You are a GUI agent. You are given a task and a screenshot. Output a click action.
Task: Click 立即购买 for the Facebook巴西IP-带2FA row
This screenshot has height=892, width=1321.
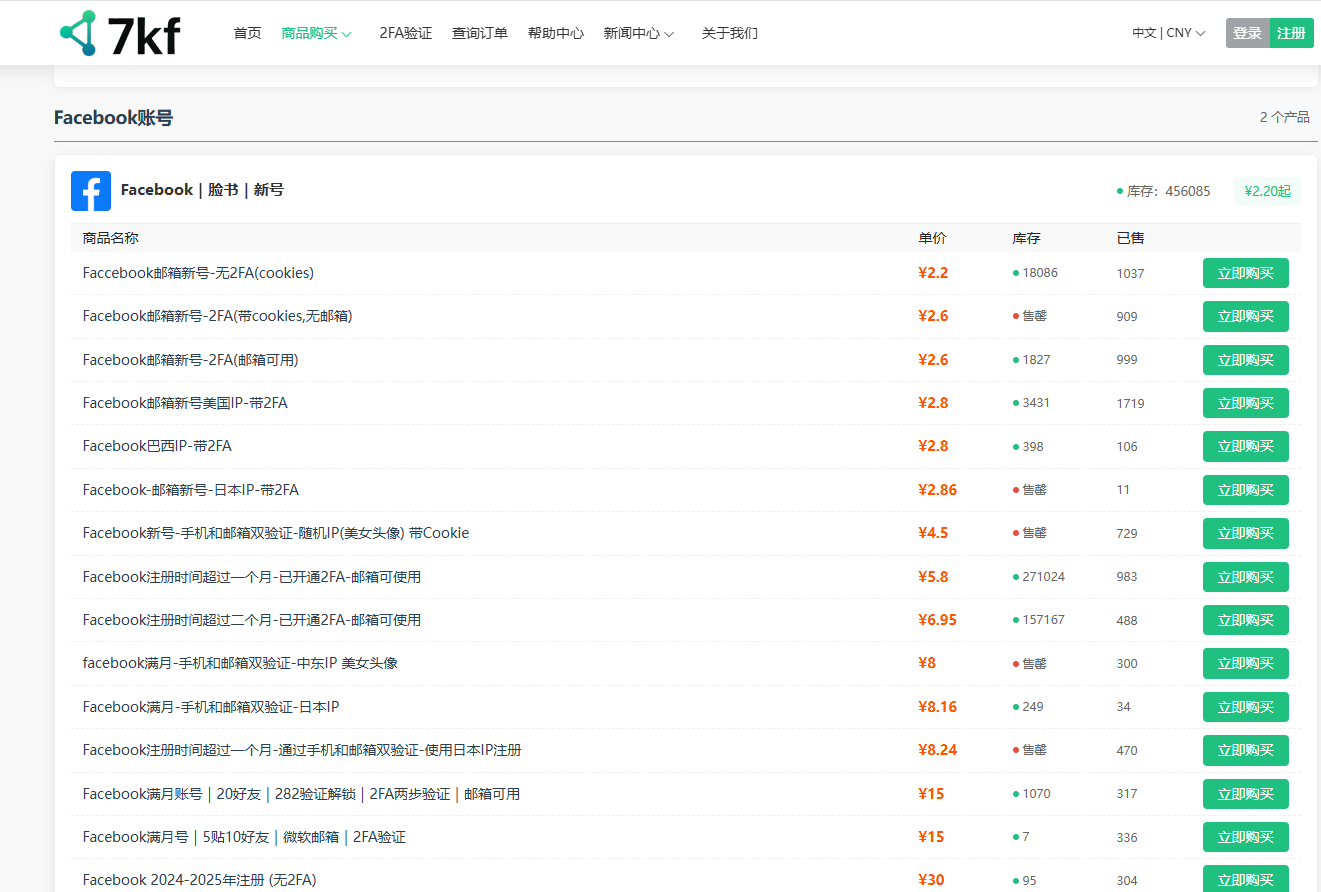click(1245, 446)
